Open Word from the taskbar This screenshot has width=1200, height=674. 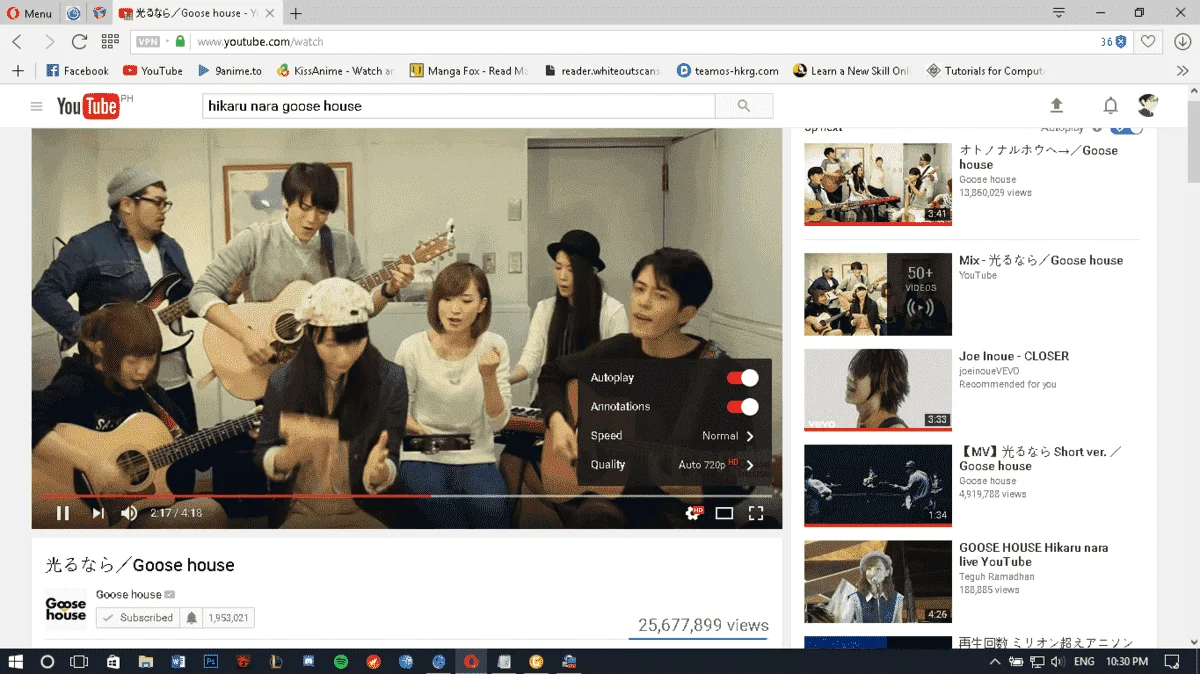178,662
